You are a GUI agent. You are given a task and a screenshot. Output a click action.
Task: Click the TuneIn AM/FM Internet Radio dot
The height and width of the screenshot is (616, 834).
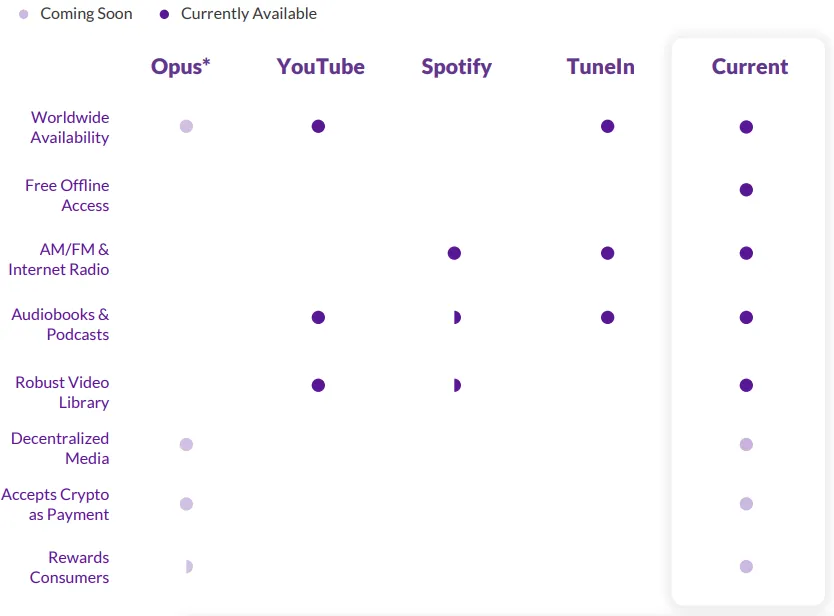pos(607,253)
